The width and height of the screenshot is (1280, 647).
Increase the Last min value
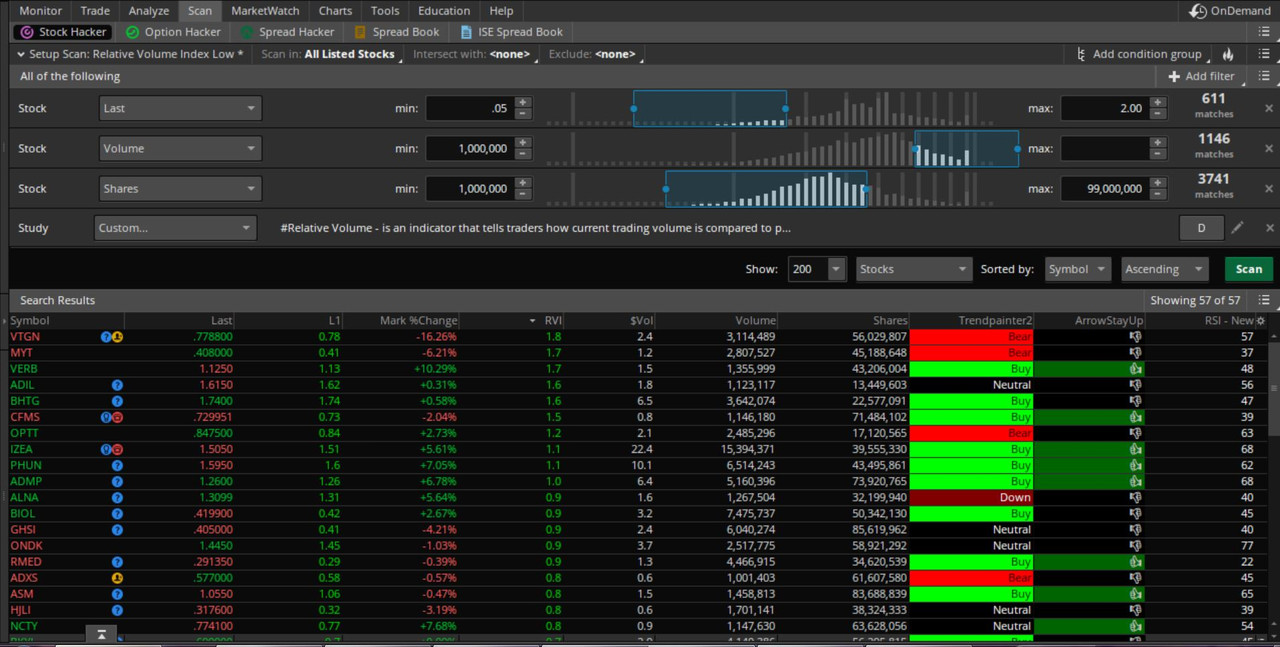tap(523, 103)
